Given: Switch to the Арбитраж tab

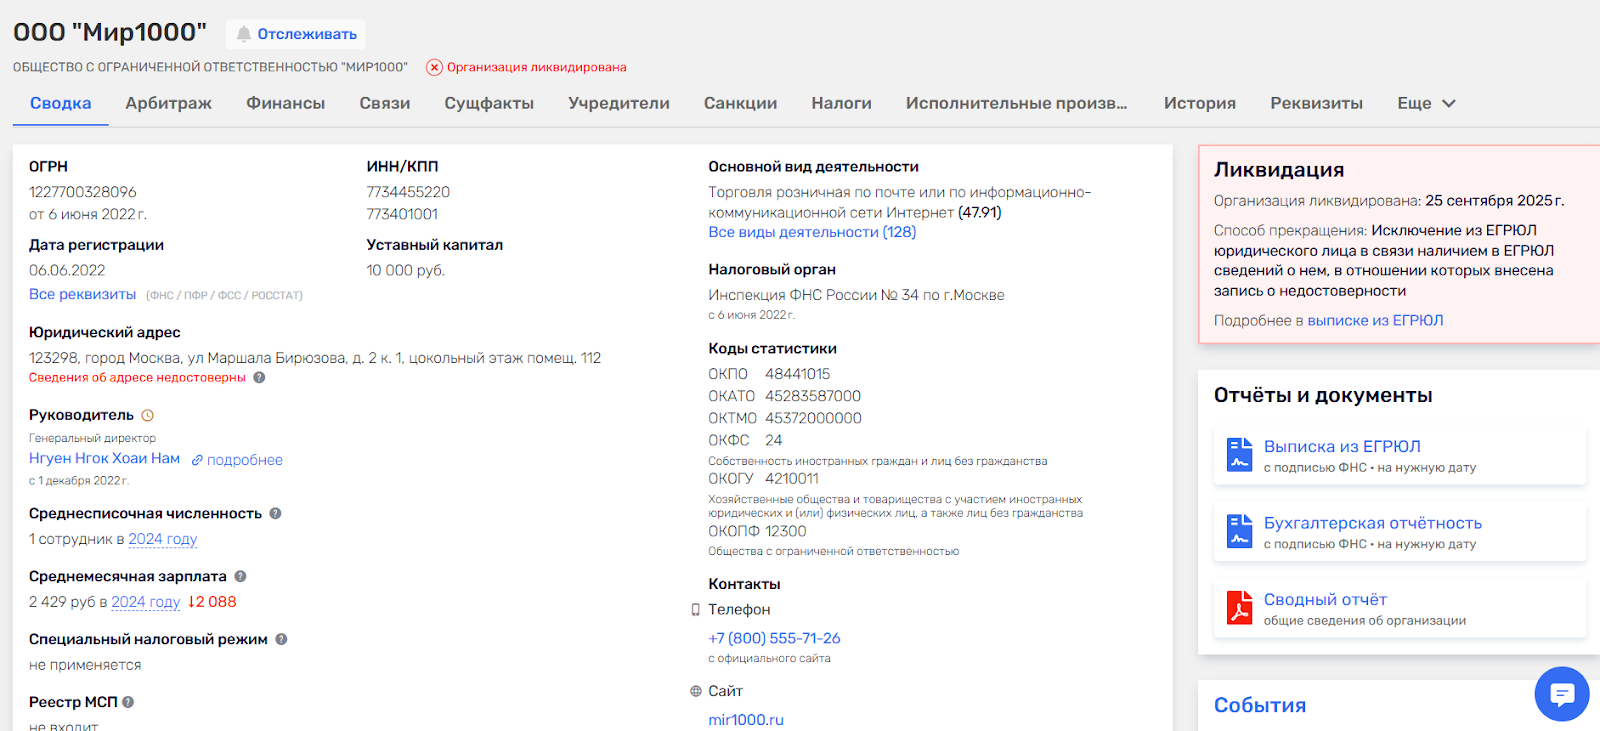Looking at the screenshot, I should 169,103.
